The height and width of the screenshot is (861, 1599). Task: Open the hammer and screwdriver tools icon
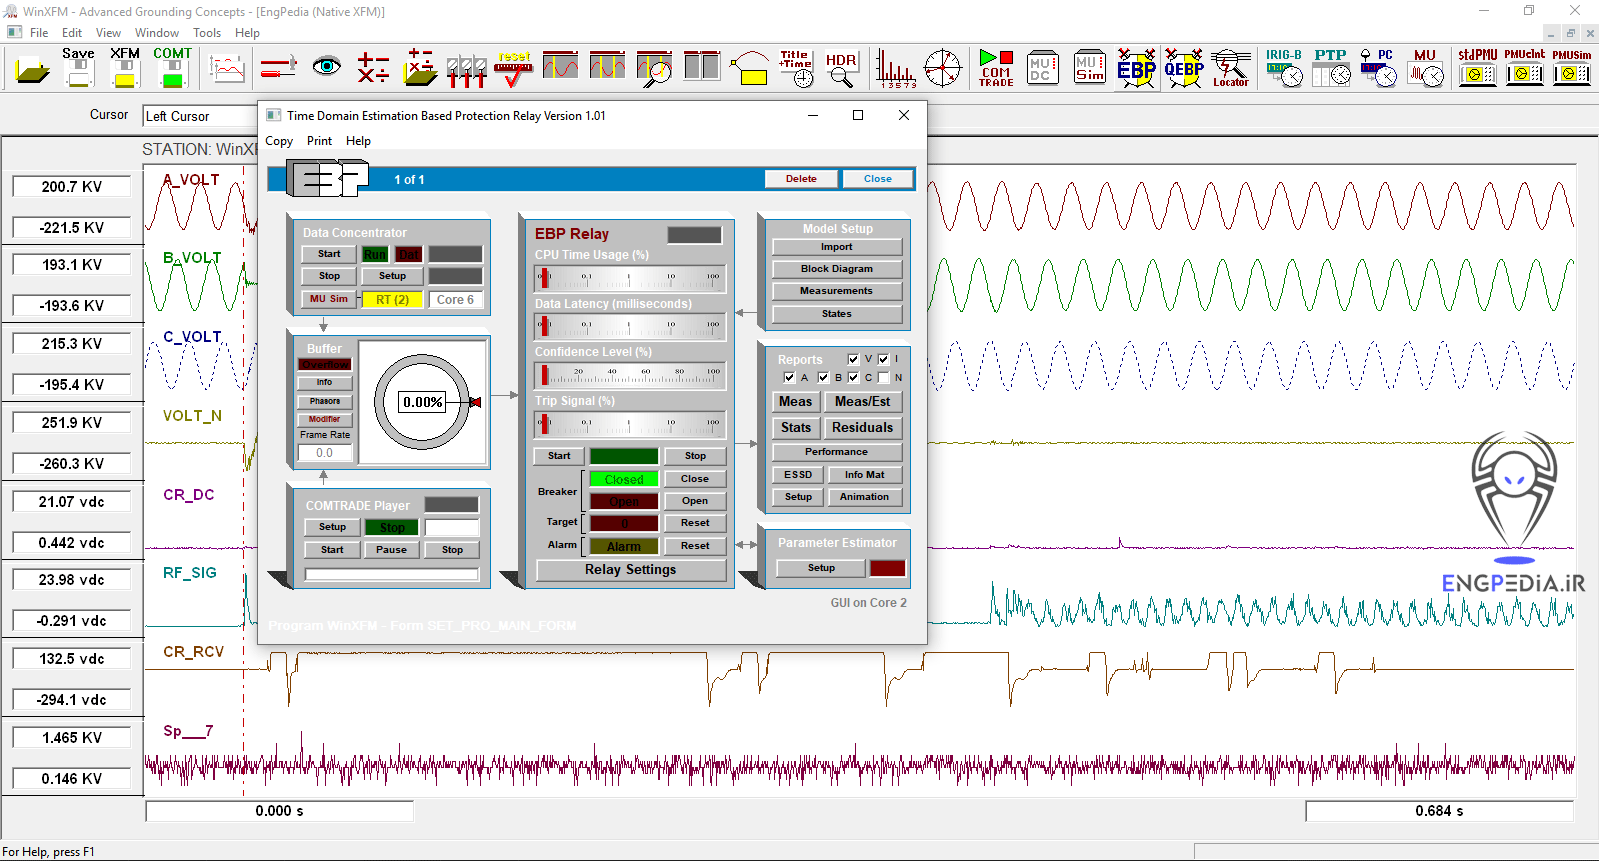click(x=278, y=68)
